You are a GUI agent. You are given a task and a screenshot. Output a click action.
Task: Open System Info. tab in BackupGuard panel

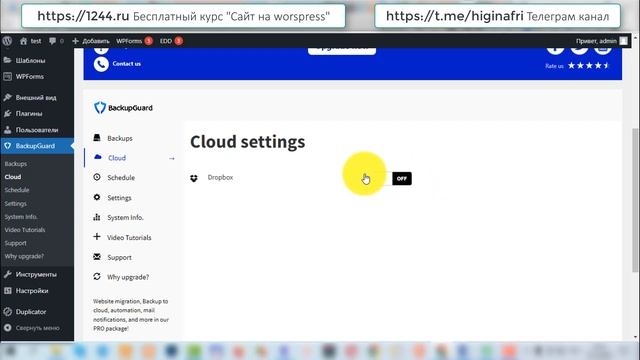click(x=125, y=218)
